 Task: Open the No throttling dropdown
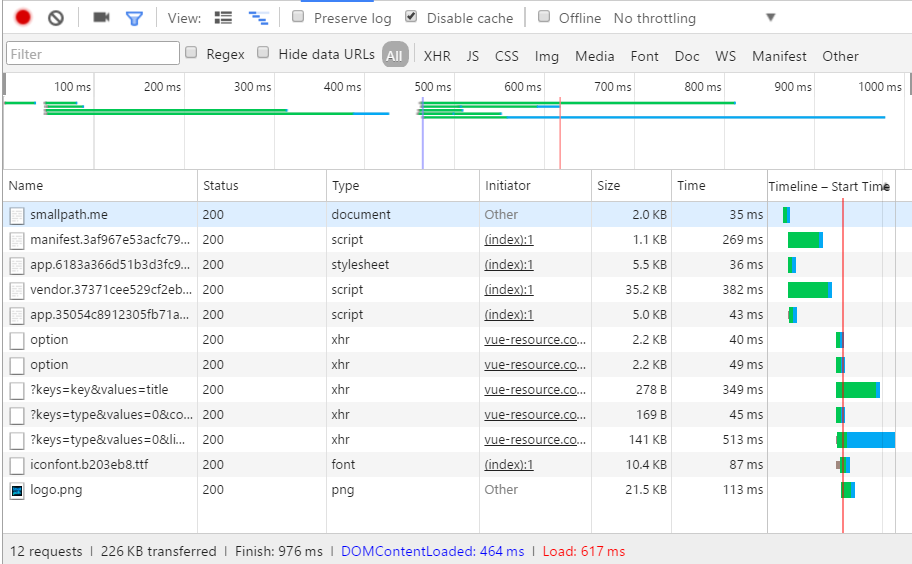(x=695, y=18)
